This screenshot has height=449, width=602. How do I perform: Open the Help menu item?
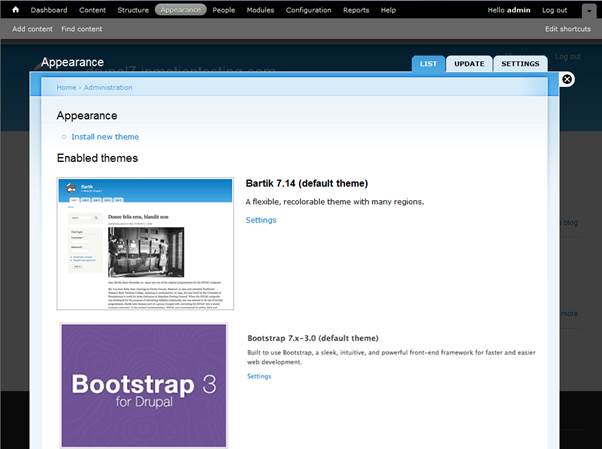[x=388, y=10]
